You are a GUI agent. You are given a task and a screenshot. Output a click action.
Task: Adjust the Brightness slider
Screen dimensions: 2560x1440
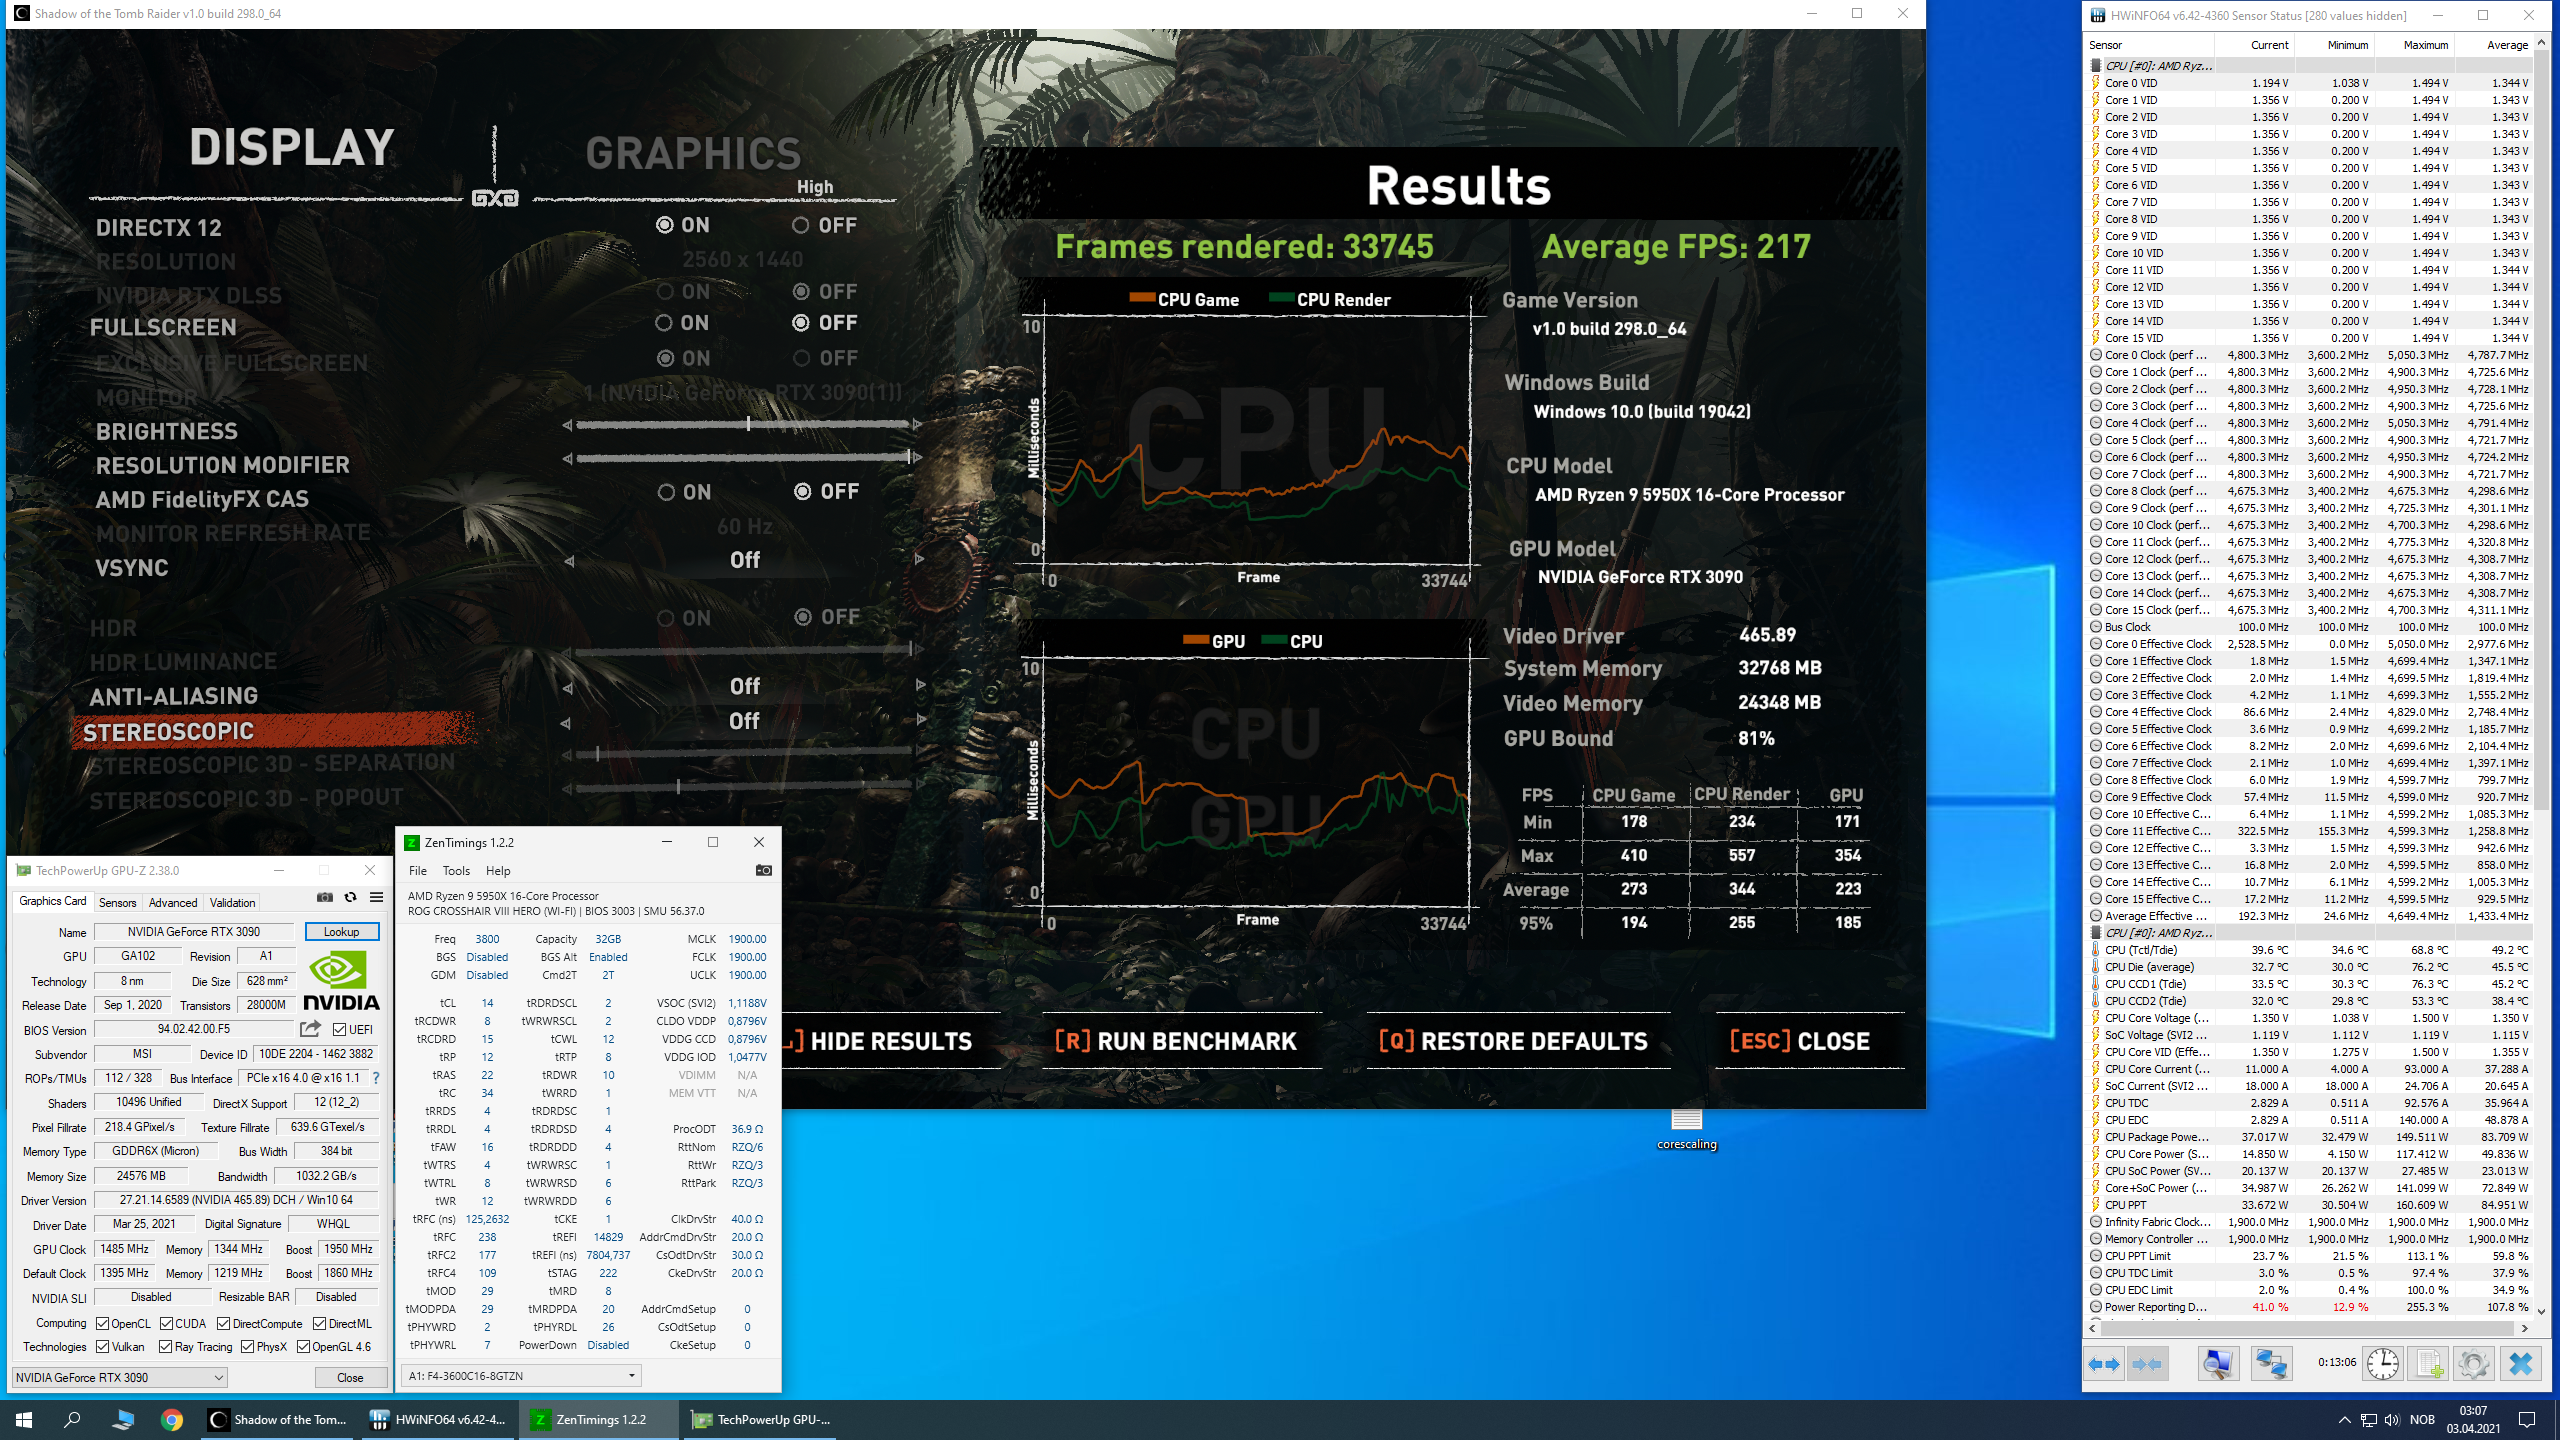(x=743, y=424)
